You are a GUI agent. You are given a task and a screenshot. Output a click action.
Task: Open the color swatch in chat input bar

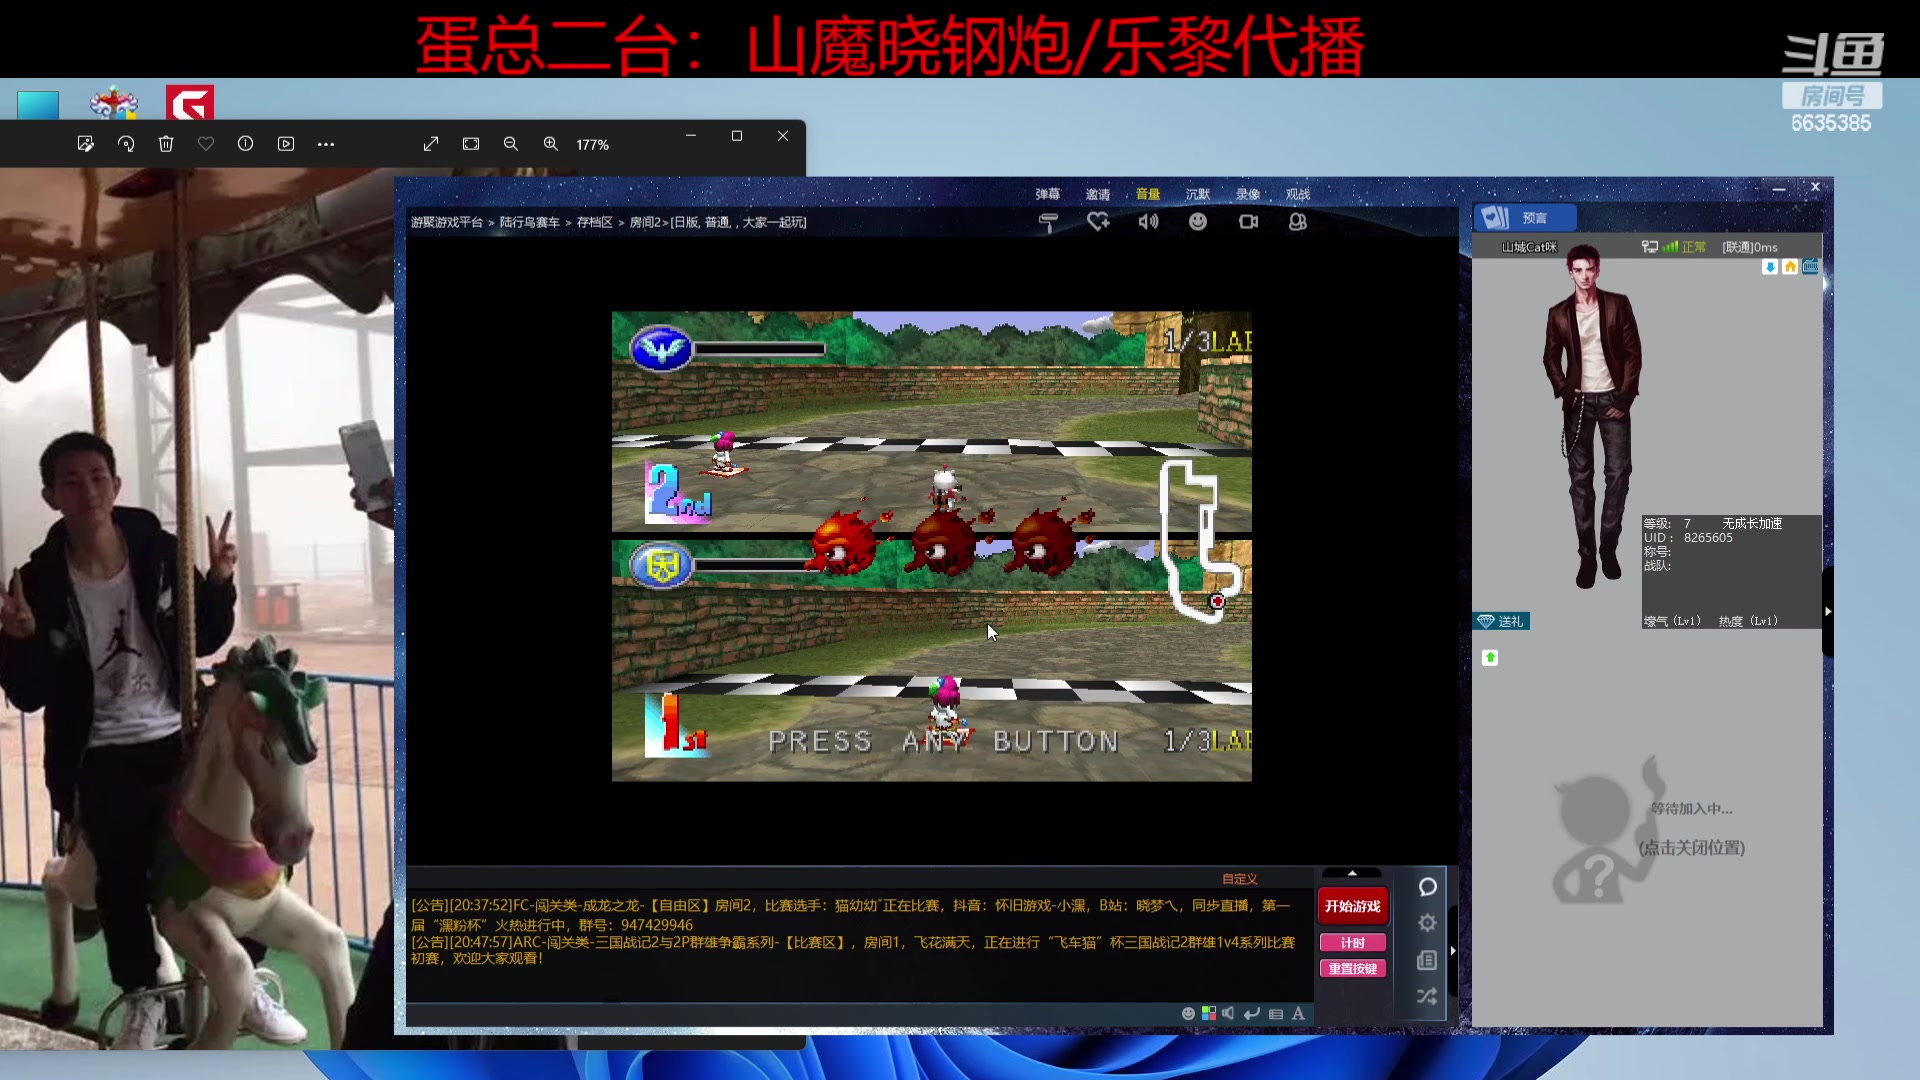coord(1209,1013)
